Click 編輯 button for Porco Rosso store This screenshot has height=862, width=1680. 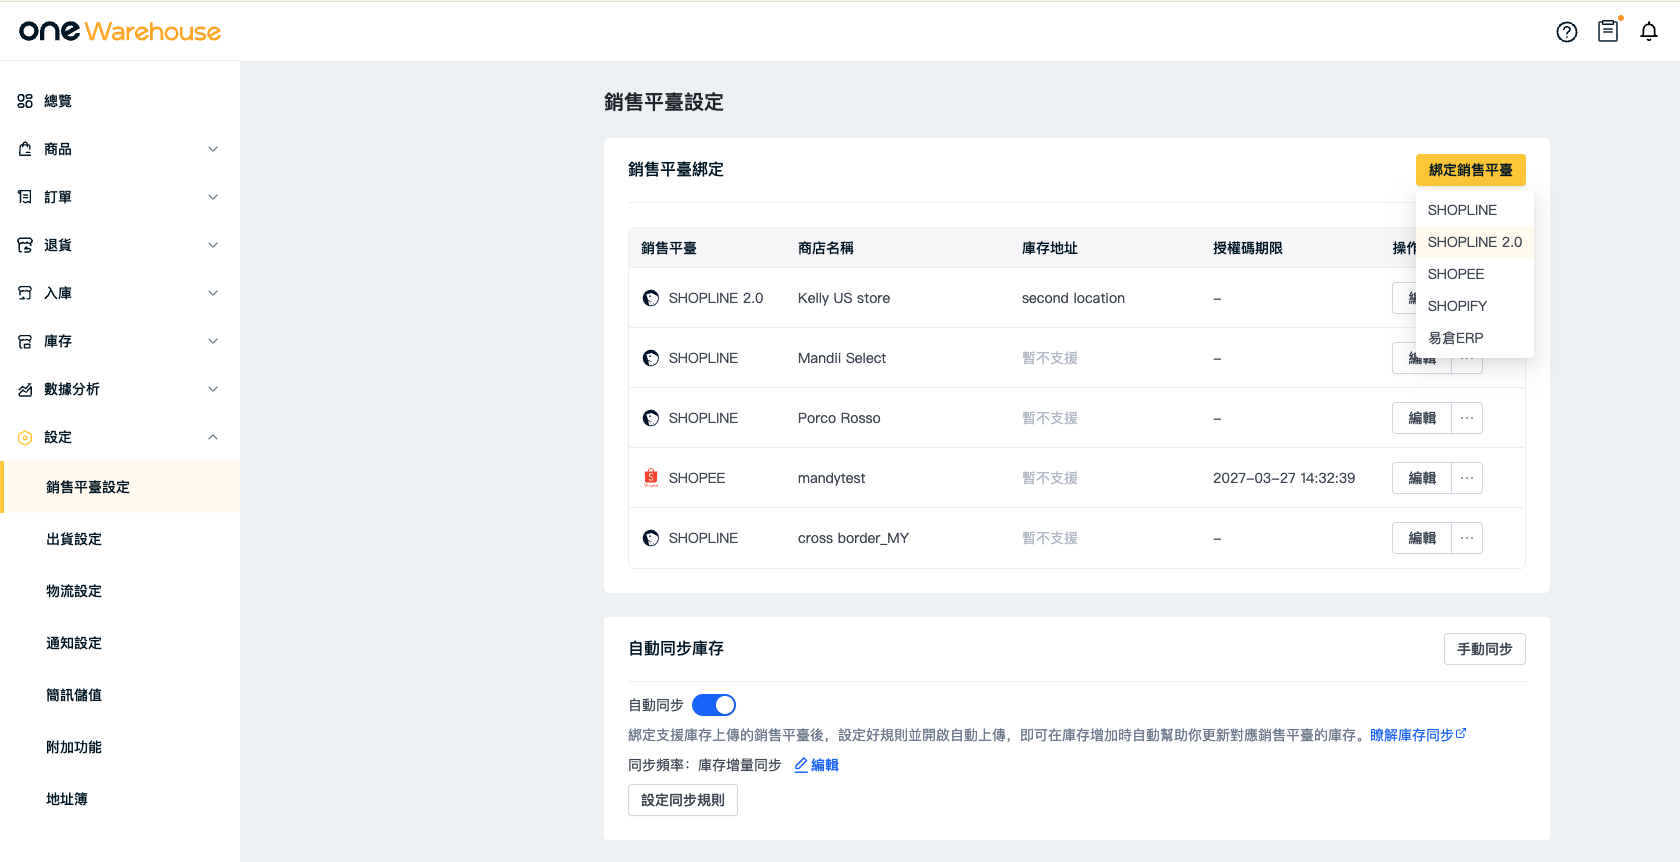click(x=1422, y=418)
